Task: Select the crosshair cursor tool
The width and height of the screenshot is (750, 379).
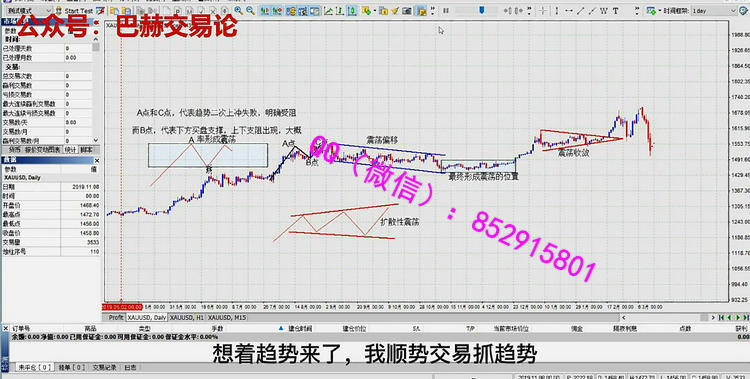Action: click(x=542, y=11)
